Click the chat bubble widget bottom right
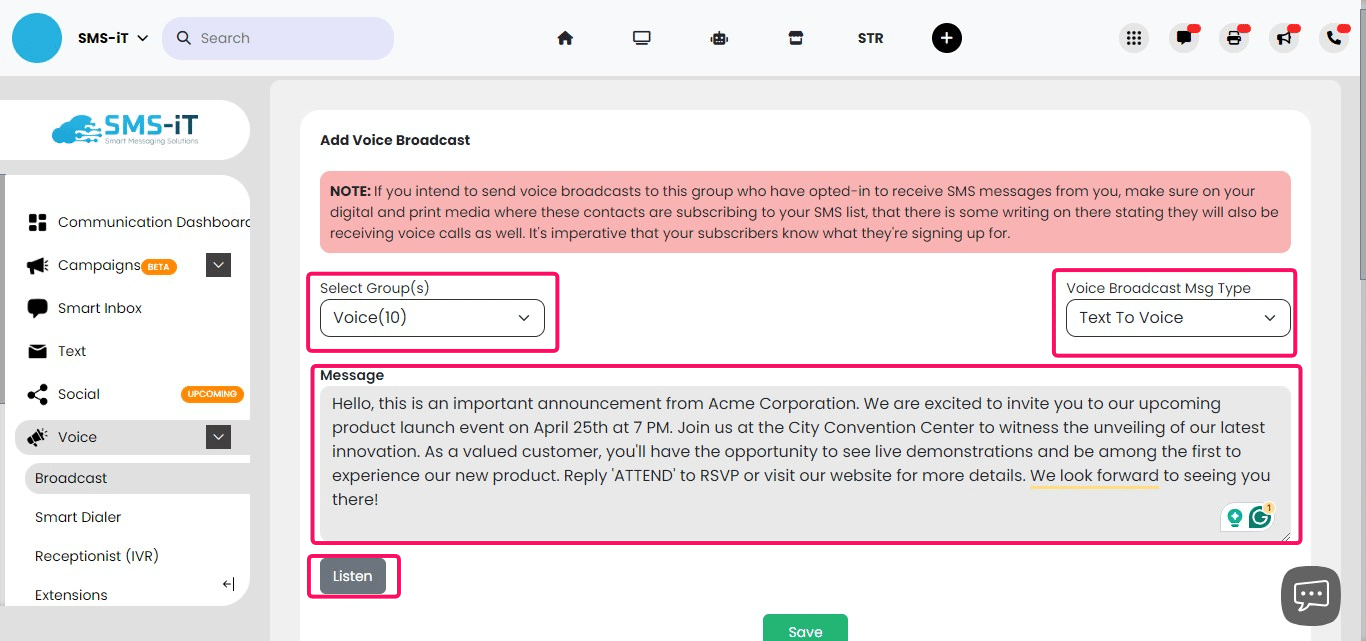The image size is (1366, 641). [1310, 595]
